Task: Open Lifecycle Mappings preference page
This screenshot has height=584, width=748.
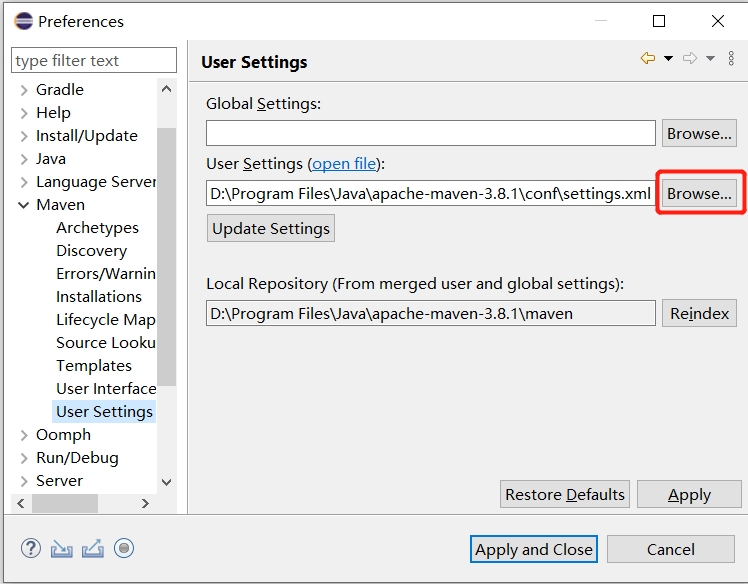Action: pos(105,320)
